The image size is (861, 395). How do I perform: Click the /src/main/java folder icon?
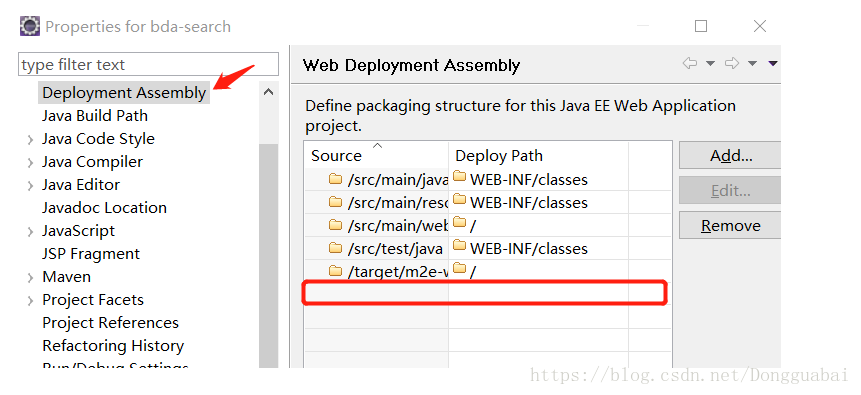click(x=335, y=179)
